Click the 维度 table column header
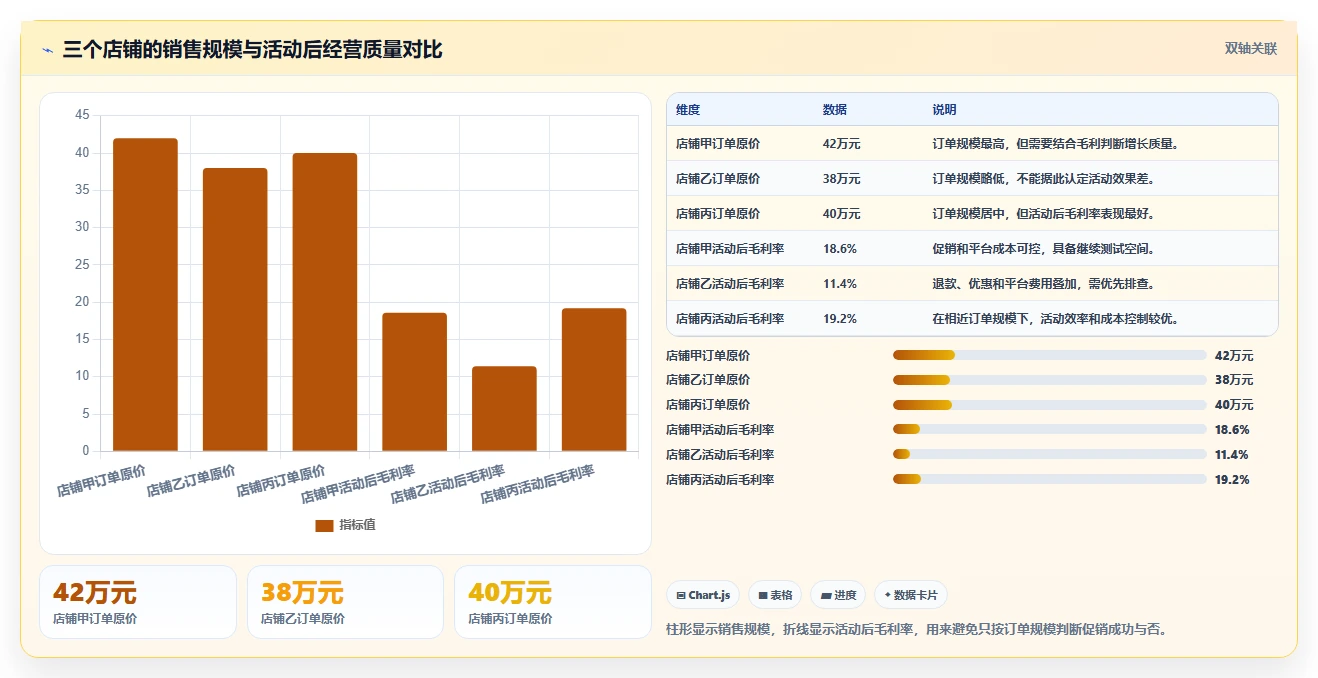 click(688, 109)
